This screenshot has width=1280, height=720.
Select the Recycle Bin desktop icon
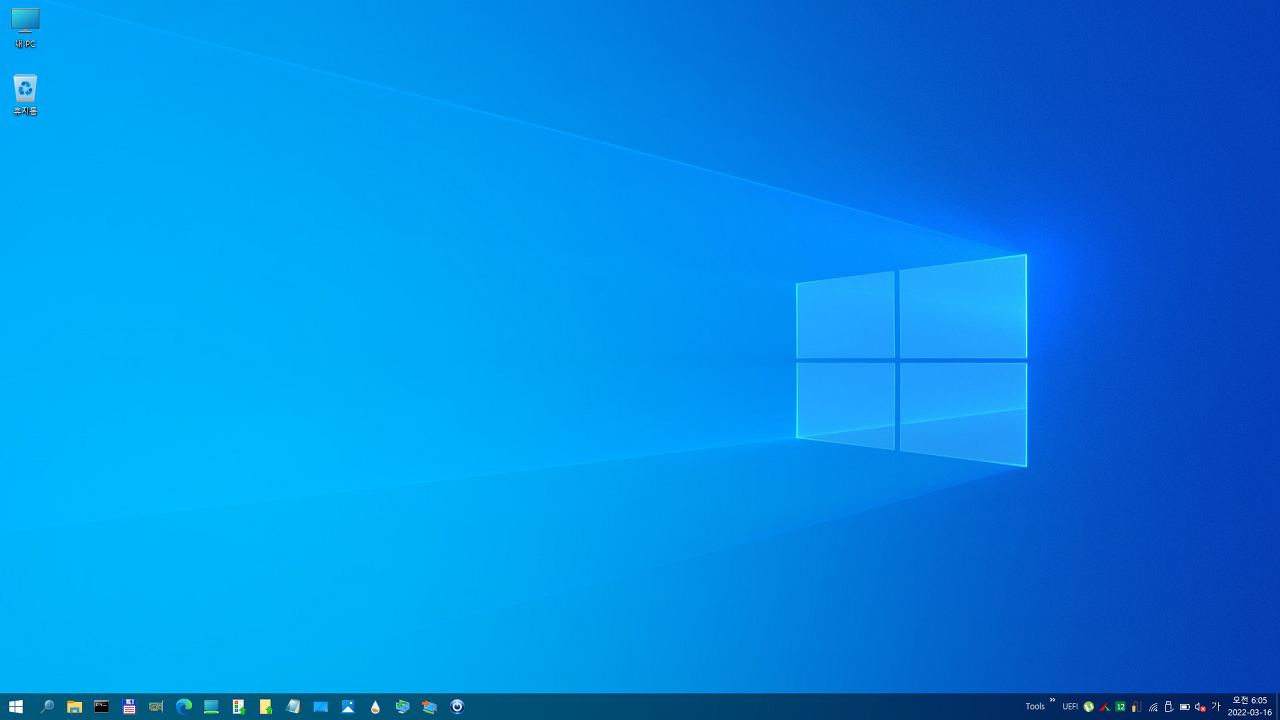(x=25, y=95)
